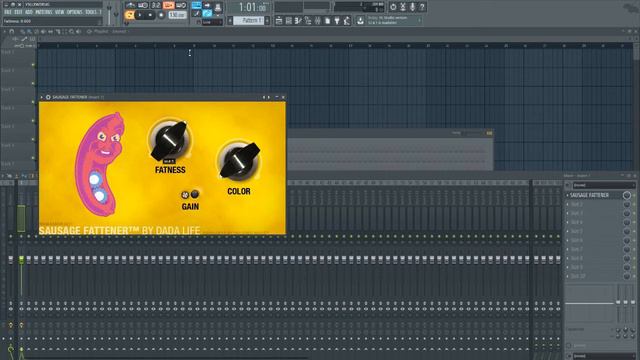Viewport: 640px width, 360px height.
Task: Toggle typing keyboard to piano icon
Action: pyautogui.click(x=196, y=5)
